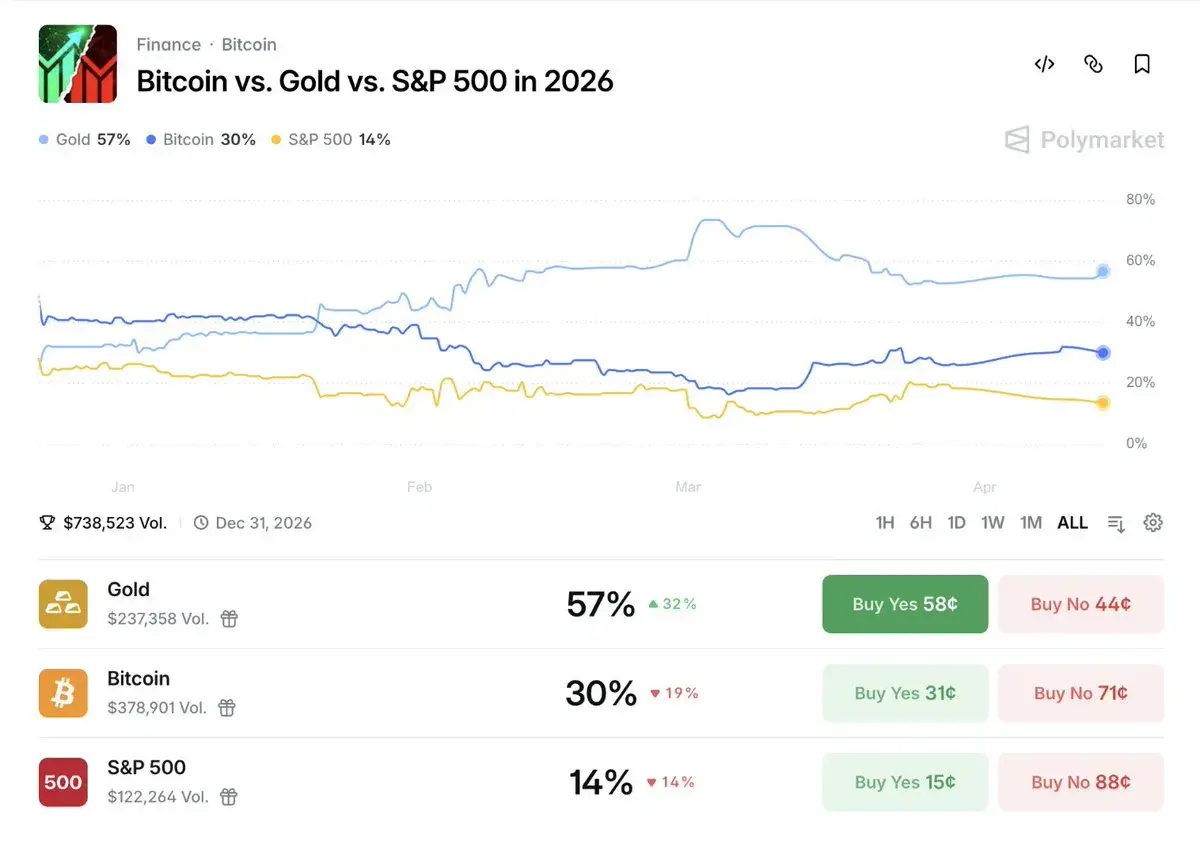Open the Bitcoin breadcrumb link
This screenshot has height=855, width=1200.
(249, 45)
